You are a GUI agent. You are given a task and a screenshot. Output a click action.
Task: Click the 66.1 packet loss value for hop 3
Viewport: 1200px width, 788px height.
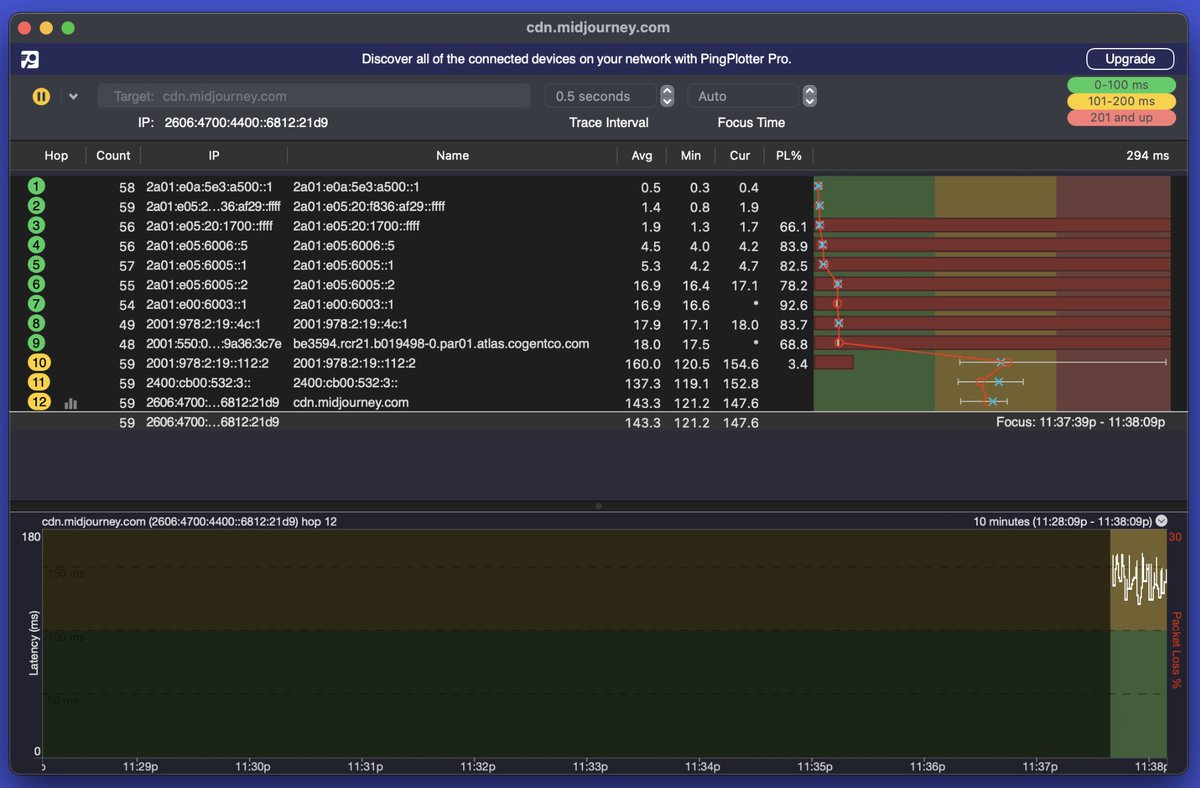pyautogui.click(x=793, y=227)
